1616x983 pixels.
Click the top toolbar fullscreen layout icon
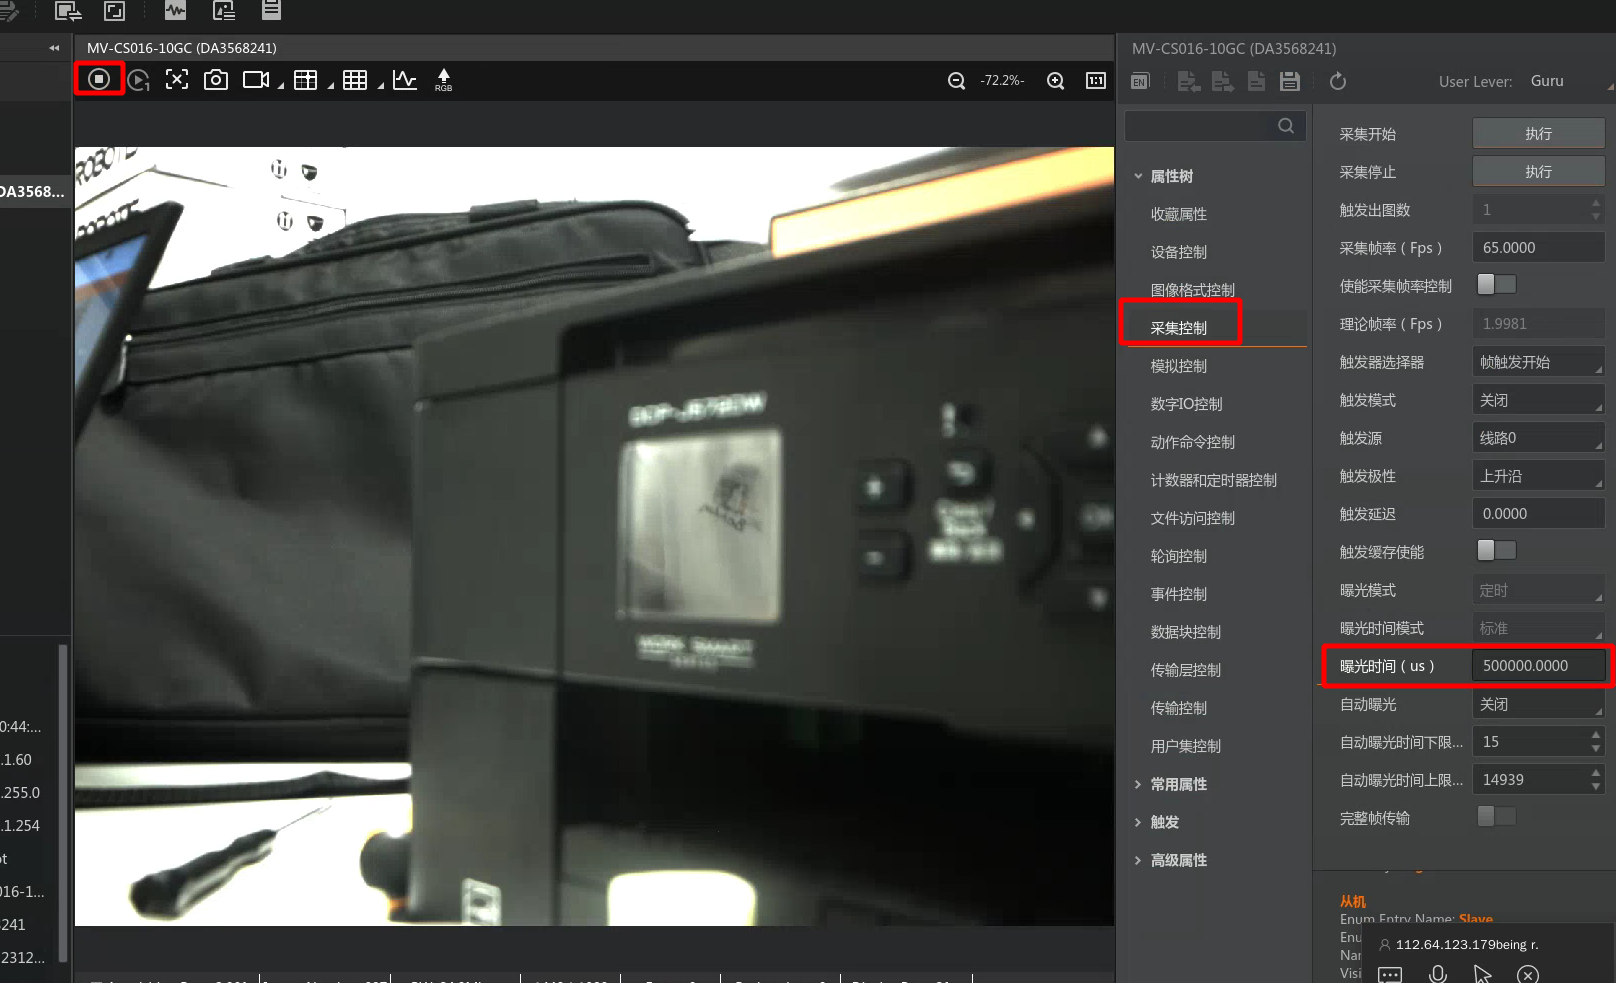[x=115, y=11]
